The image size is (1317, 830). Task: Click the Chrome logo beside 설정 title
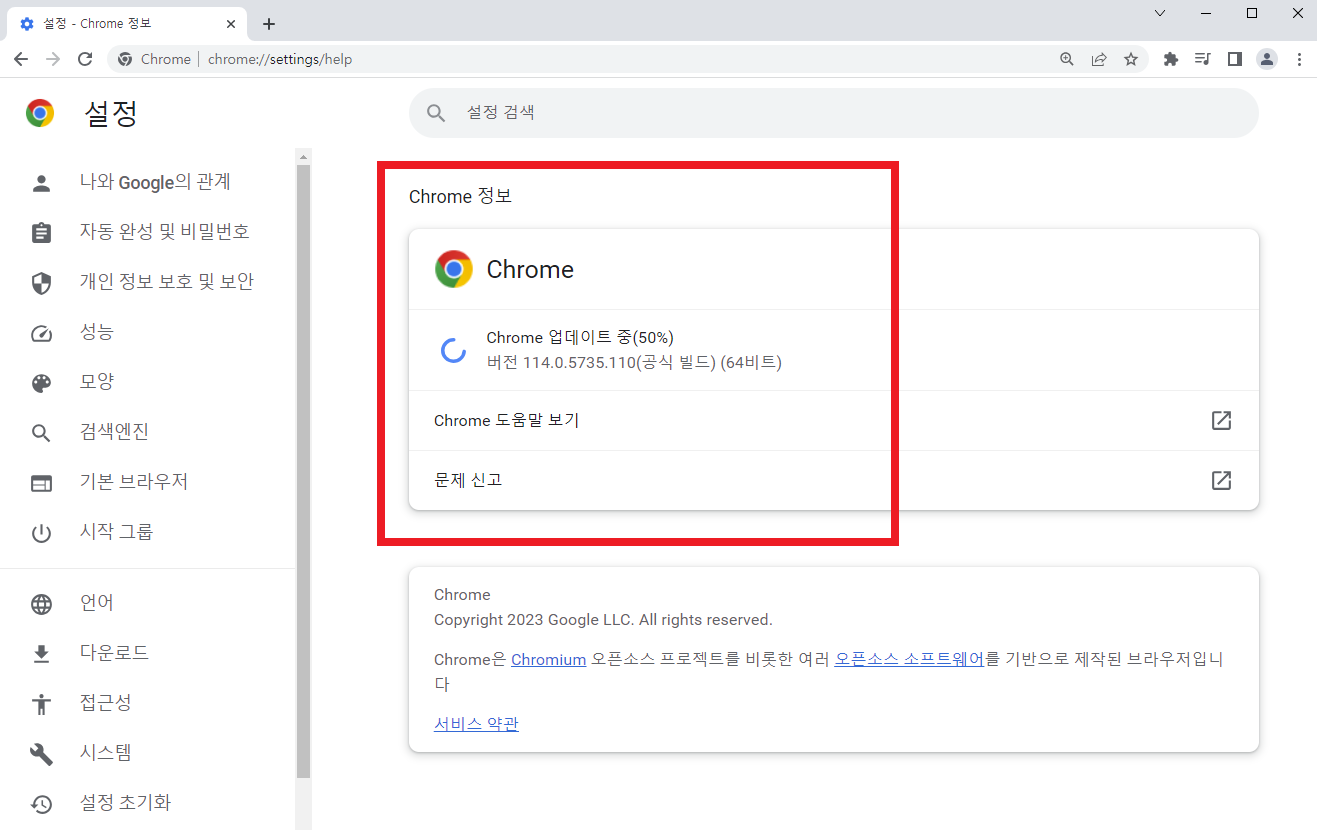point(40,113)
